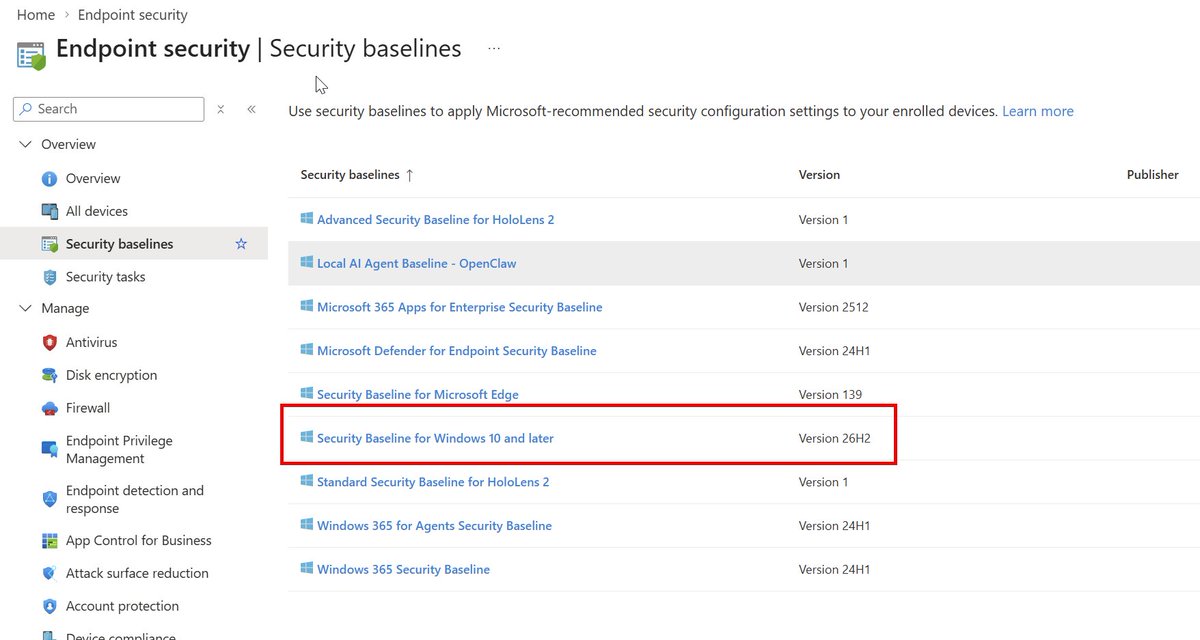Open Account protection in sidebar
Viewport: 1200px width, 640px height.
122,606
